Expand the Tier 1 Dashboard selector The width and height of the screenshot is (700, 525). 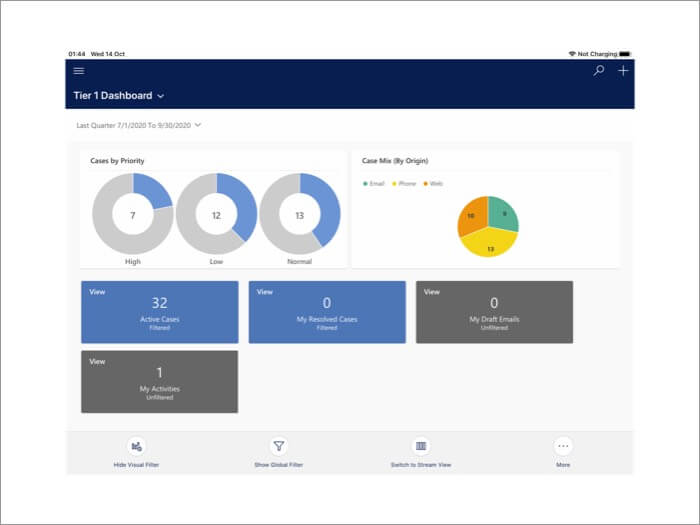[119, 96]
